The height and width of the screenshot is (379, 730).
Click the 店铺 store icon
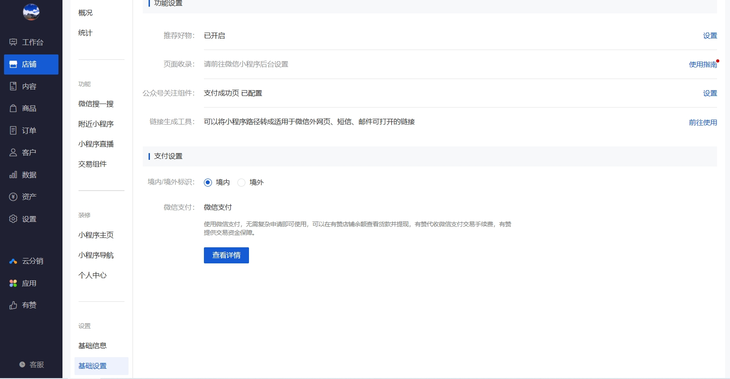13,64
